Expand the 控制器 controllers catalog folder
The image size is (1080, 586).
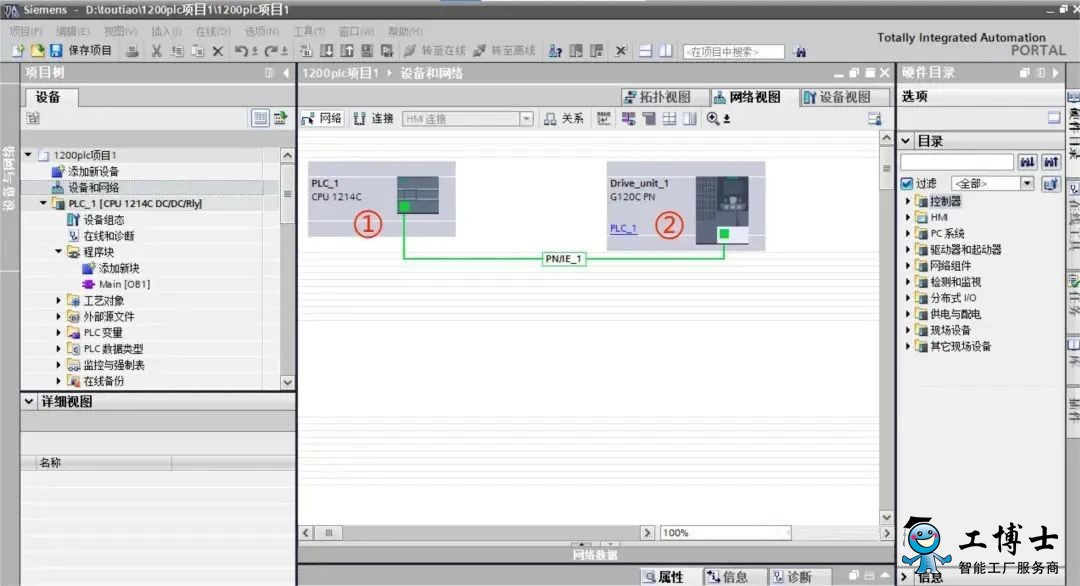click(x=908, y=201)
